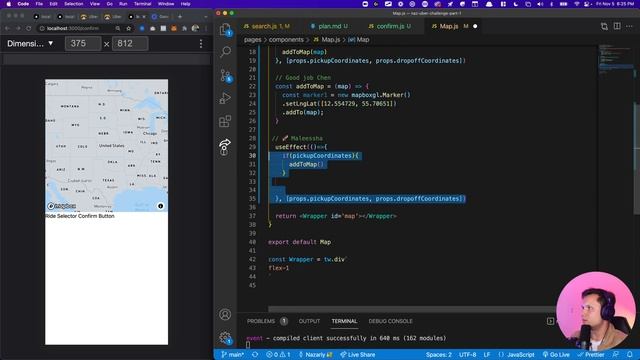Viewport: 640px width, 360px height.
Task: Click the components breadcrumb
Action: pyautogui.click(x=286, y=40)
